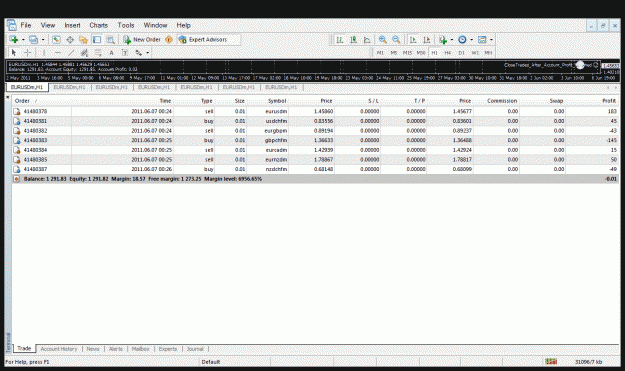The height and width of the screenshot is (371, 625).
Task: Click the New Order button
Action: (x=142, y=39)
